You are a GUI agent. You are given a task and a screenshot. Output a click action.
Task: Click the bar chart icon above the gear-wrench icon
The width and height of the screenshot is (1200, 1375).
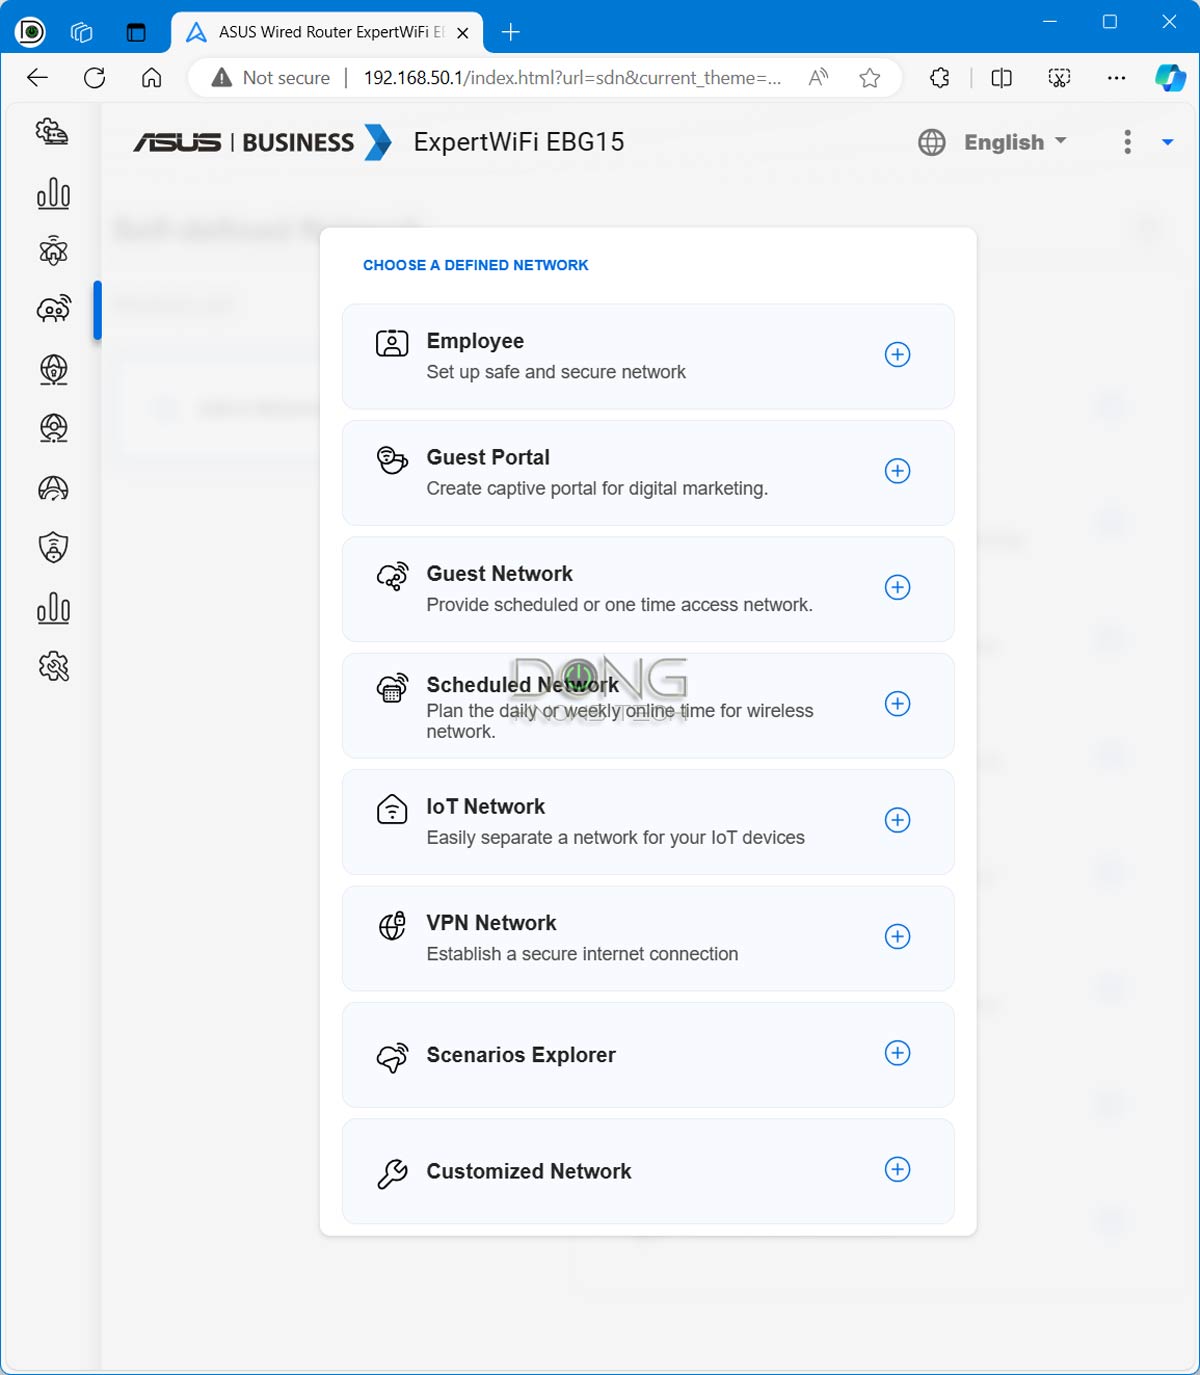[x=53, y=608]
